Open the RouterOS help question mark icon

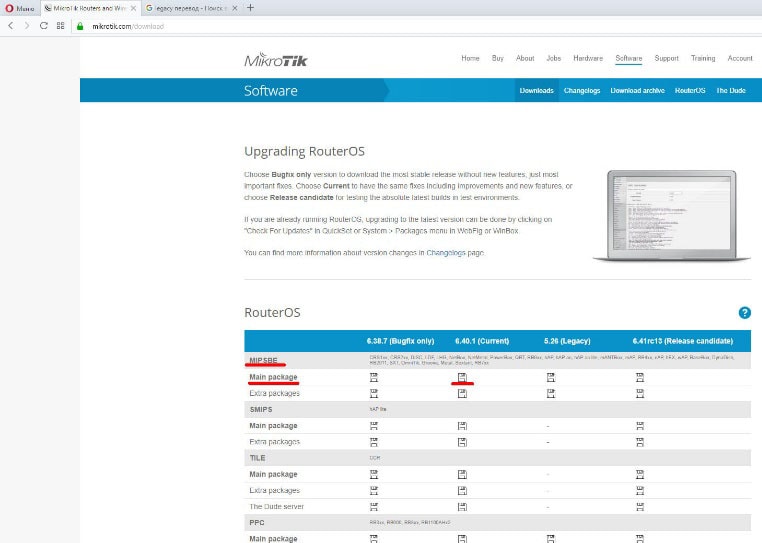pyautogui.click(x=745, y=313)
